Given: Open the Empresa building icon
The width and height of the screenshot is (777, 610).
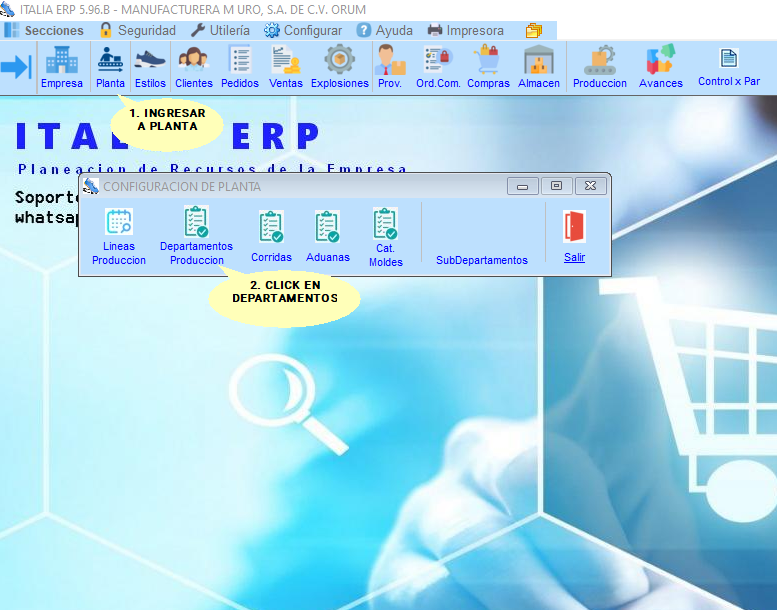Looking at the screenshot, I should point(61,59).
